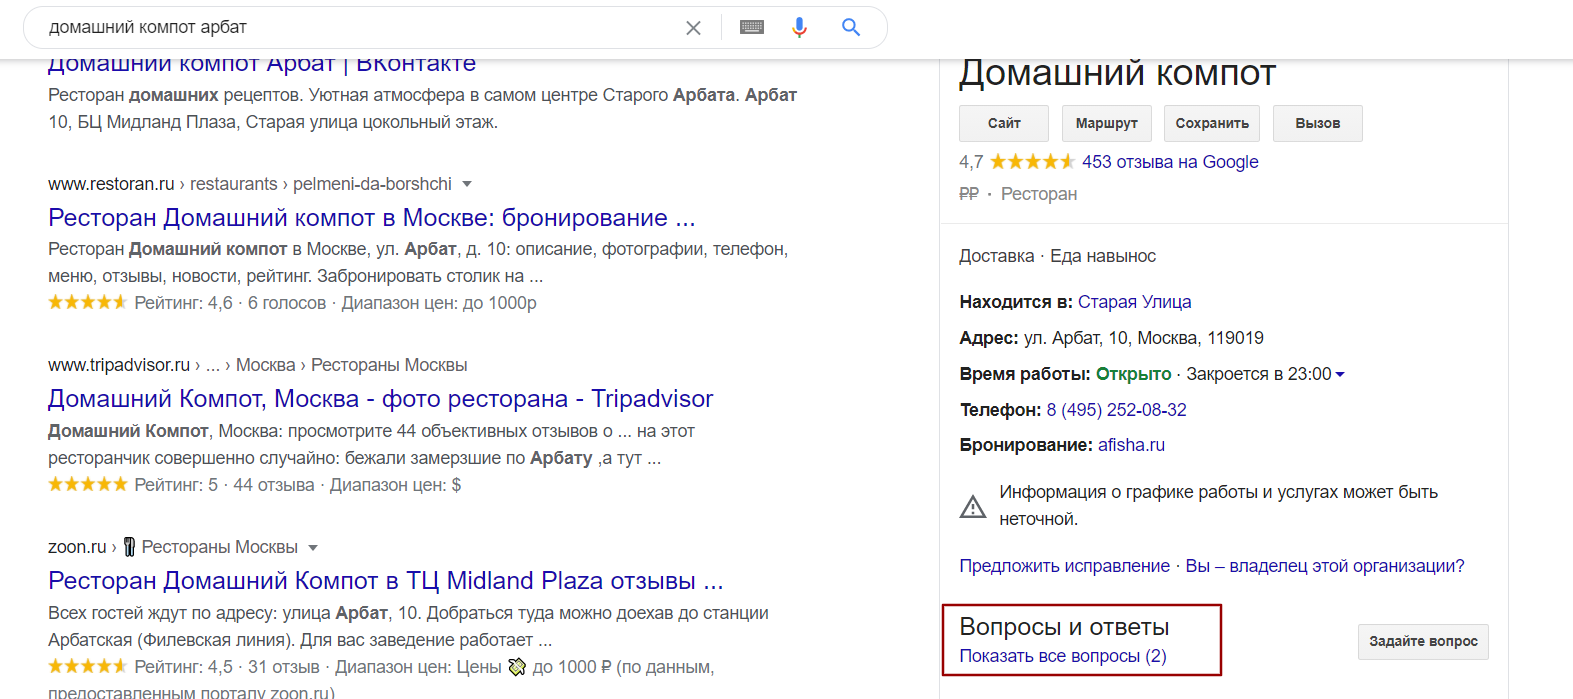Click Задайте вопрос button
The height and width of the screenshot is (699, 1573).
1422,641
